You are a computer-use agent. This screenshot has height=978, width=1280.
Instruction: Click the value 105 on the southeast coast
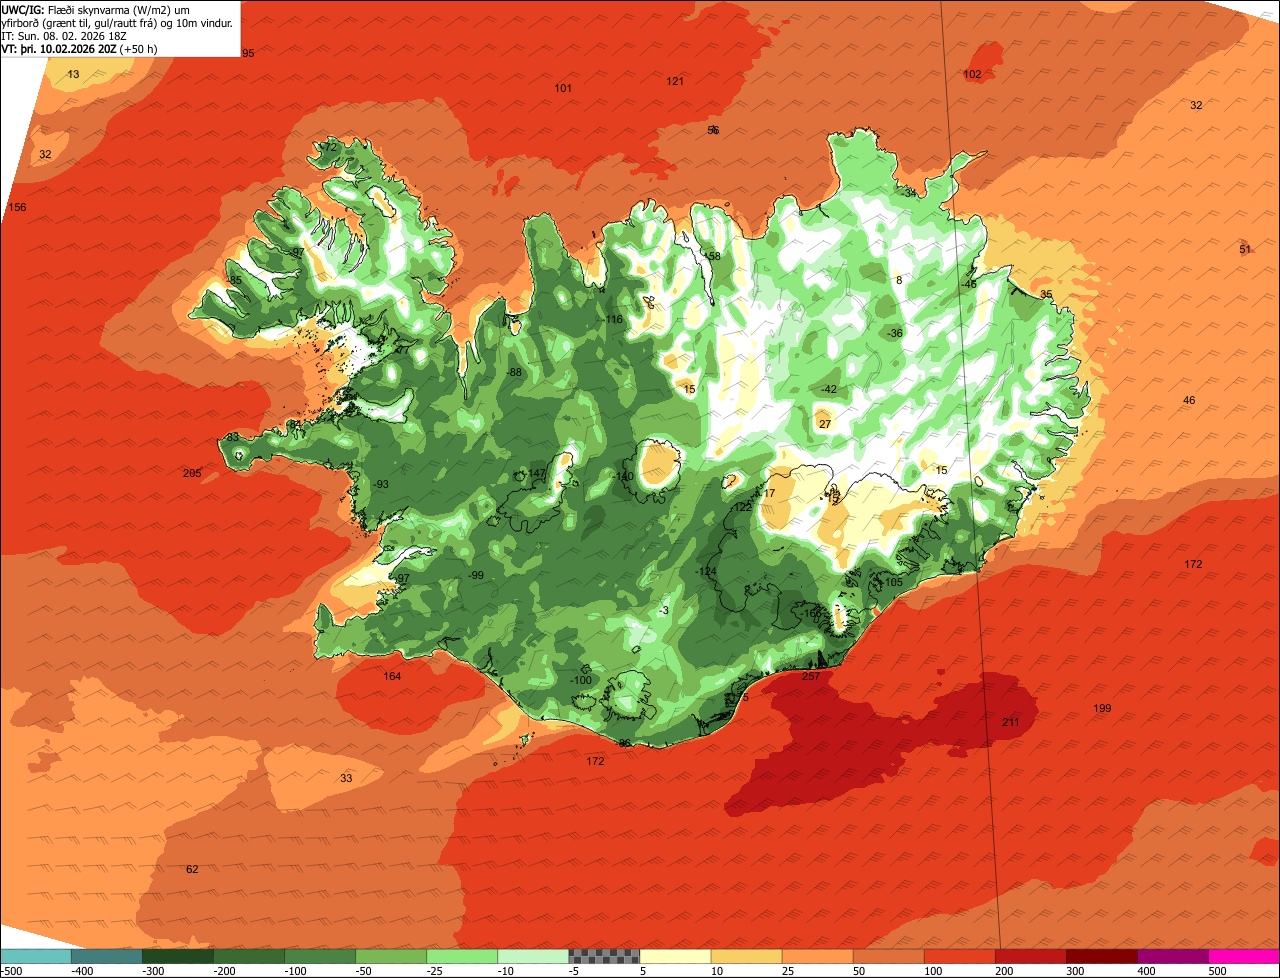(894, 583)
